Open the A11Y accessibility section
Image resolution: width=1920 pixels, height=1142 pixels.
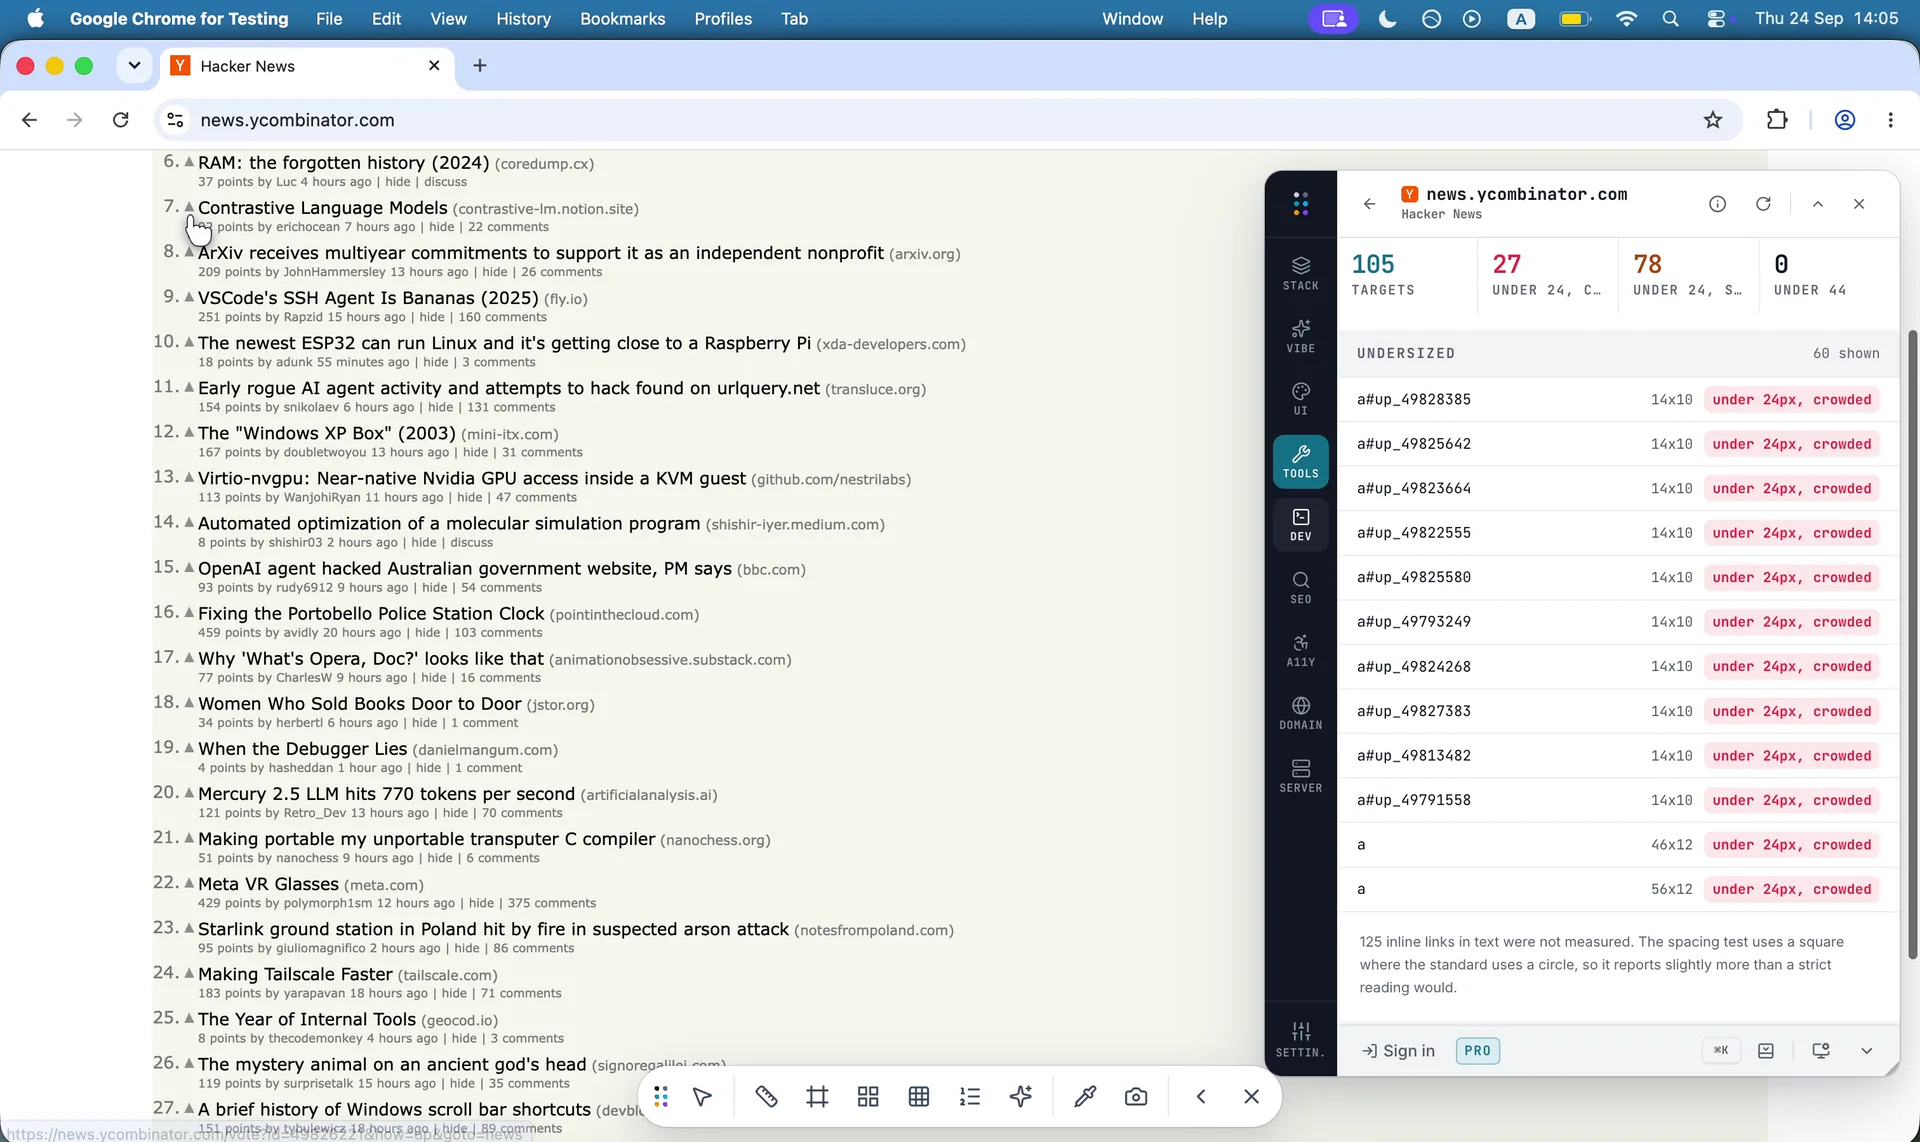1300,650
